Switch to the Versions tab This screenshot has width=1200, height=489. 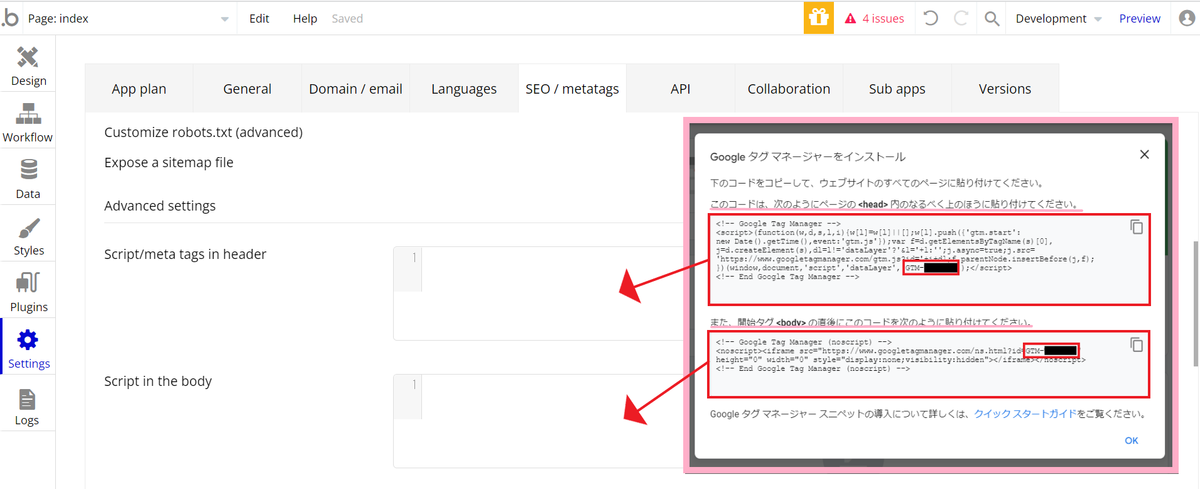[x=1005, y=88]
